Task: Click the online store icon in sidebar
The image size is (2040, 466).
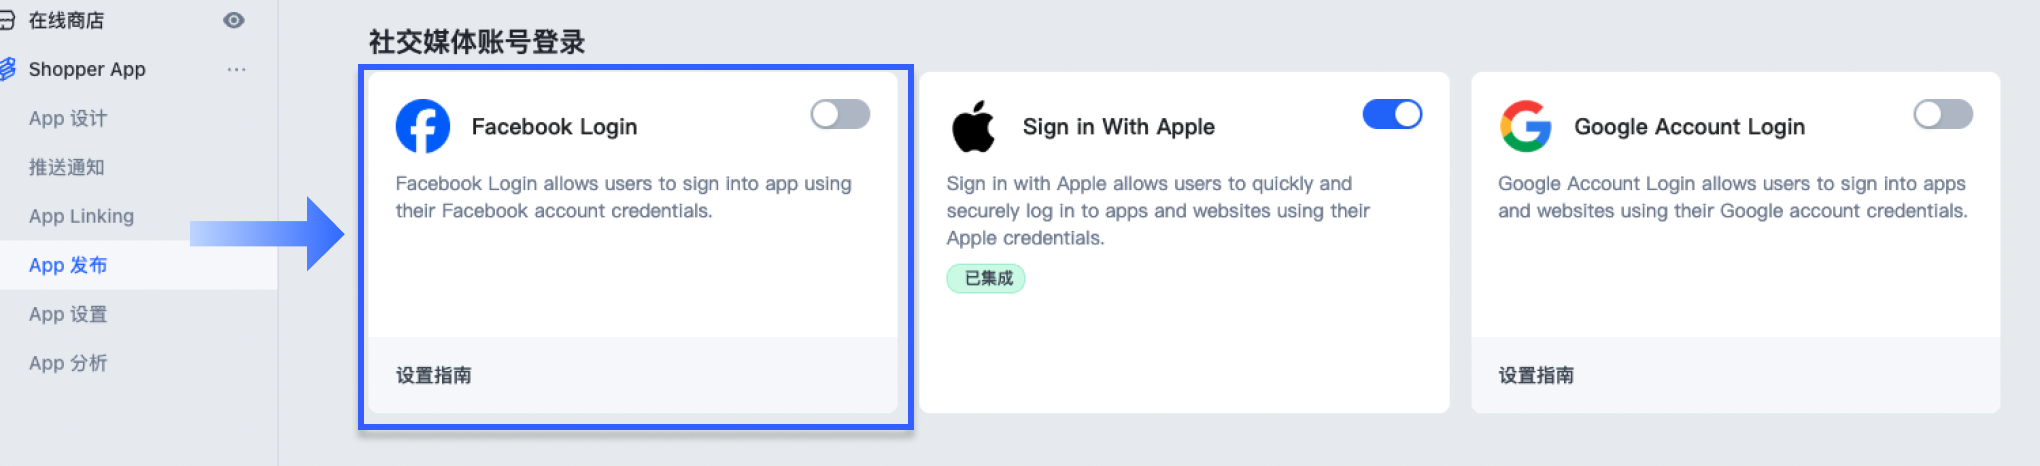Action: 6,20
